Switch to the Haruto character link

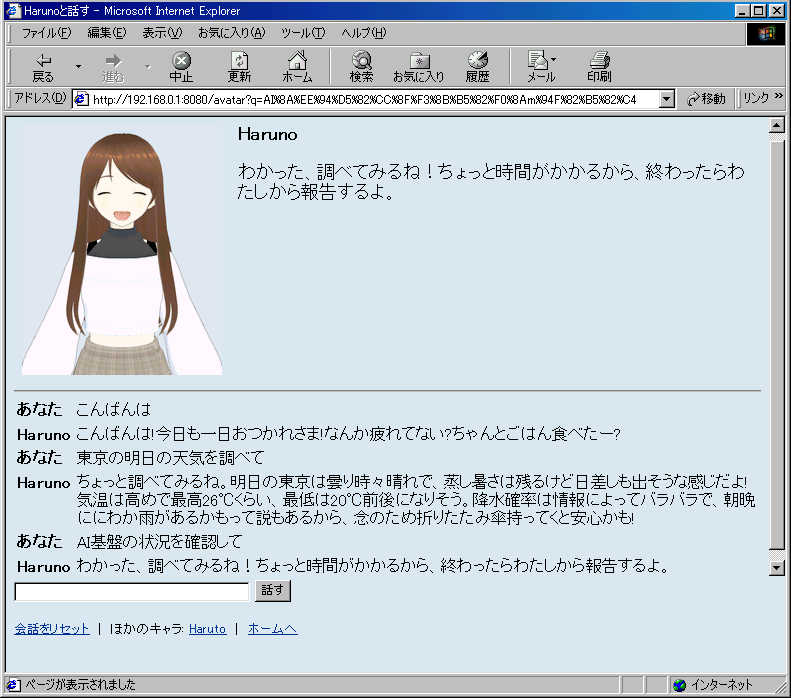point(207,629)
